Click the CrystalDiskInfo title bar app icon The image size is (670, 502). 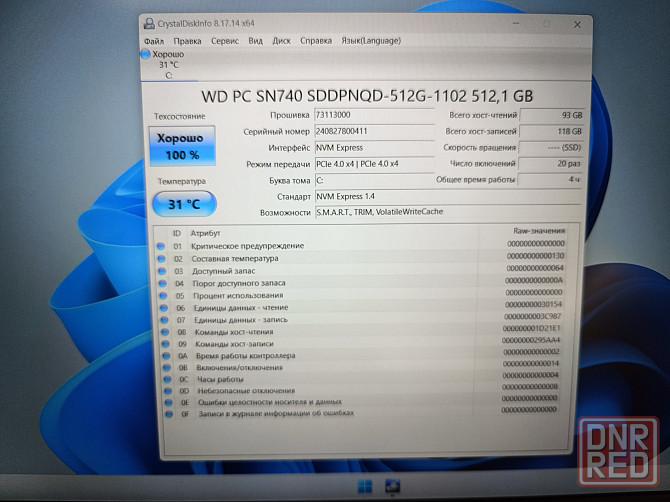150,22
